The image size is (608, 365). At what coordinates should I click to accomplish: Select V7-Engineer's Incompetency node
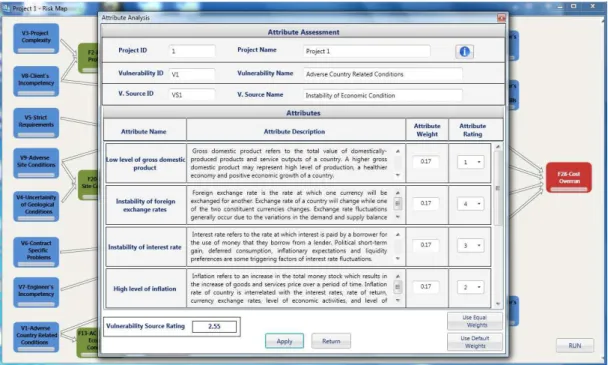point(36,292)
